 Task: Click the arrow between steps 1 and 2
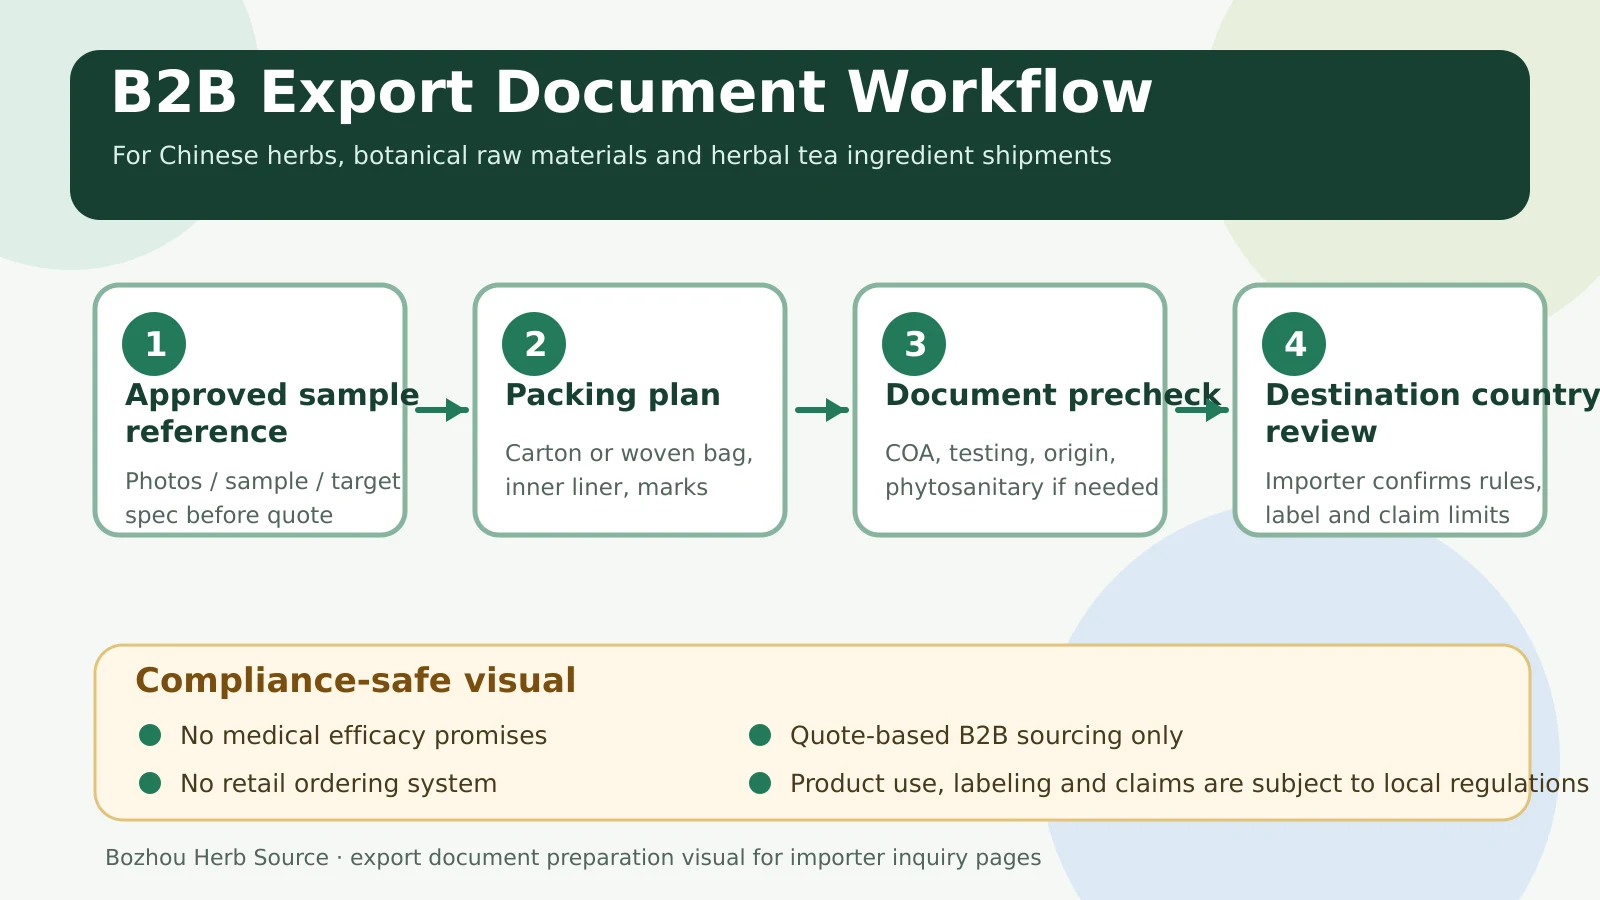coord(442,410)
